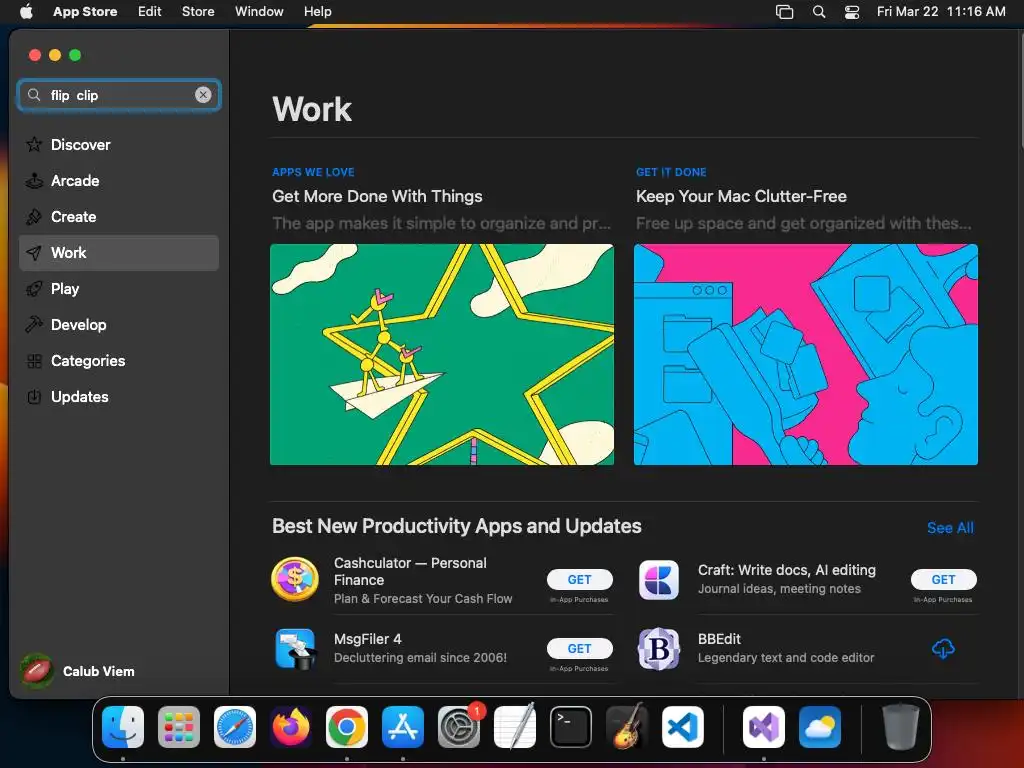Click the 'BBEdit' app title
Image resolution: width=1024 pixels, height=768 pixels.
point(719,639)
